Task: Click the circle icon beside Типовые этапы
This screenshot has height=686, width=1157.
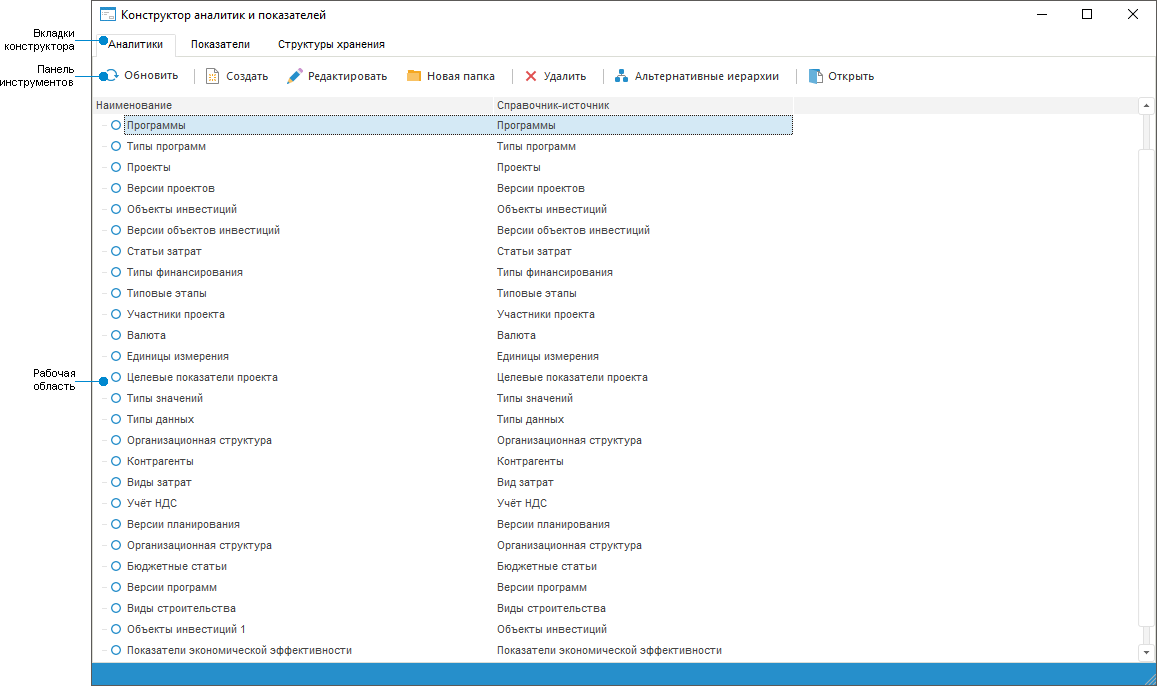Action: tap(116, 294)
